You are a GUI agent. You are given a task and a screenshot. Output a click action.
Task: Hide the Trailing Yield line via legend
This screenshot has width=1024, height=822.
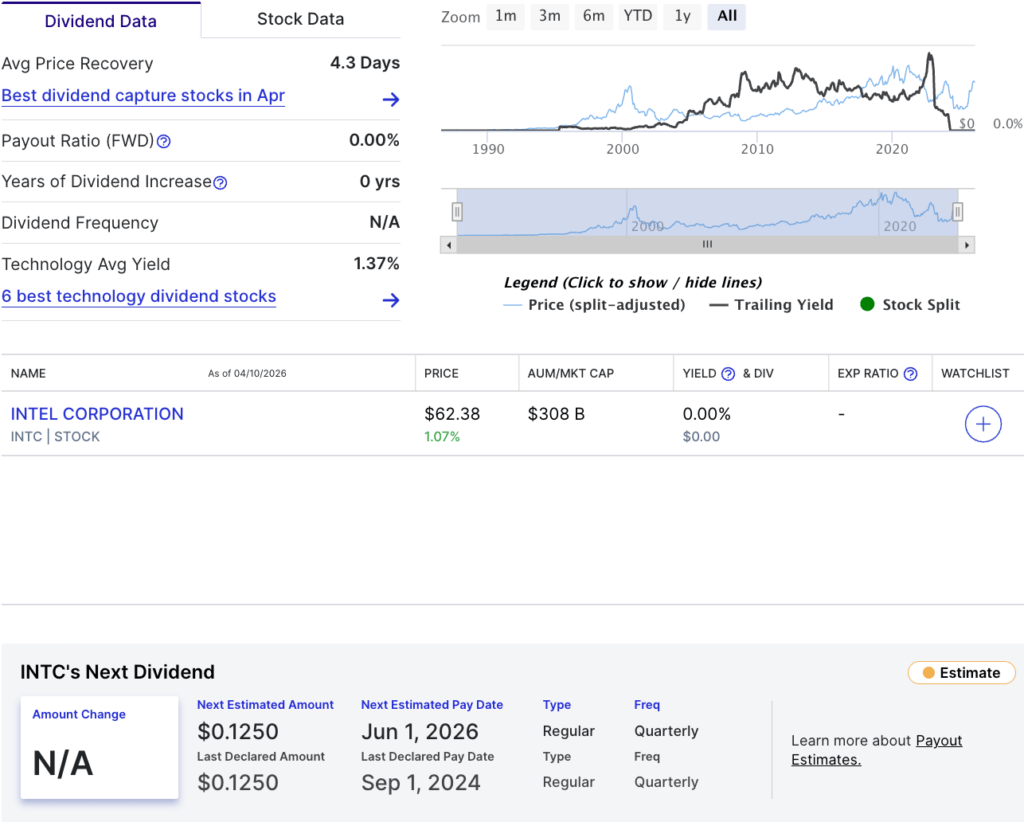[x=771, y=305]
